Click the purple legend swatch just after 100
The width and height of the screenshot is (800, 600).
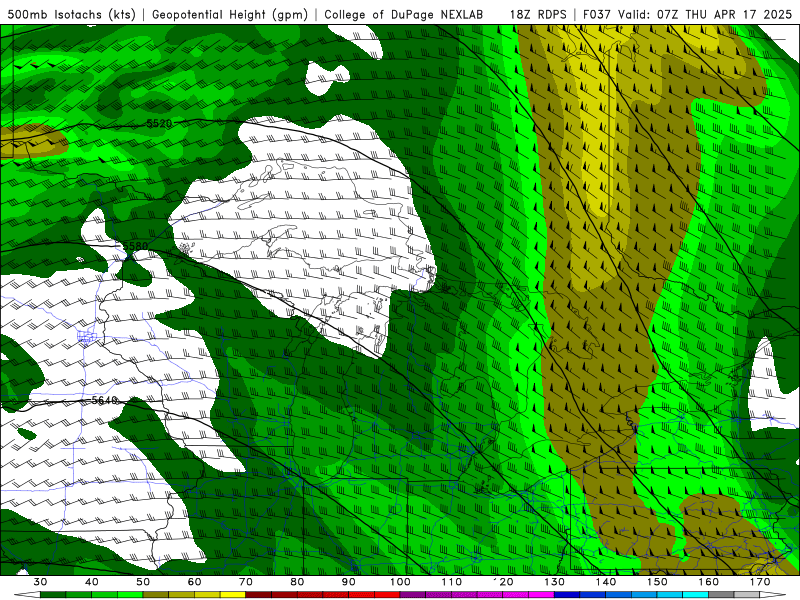click(x=413, y=595)
